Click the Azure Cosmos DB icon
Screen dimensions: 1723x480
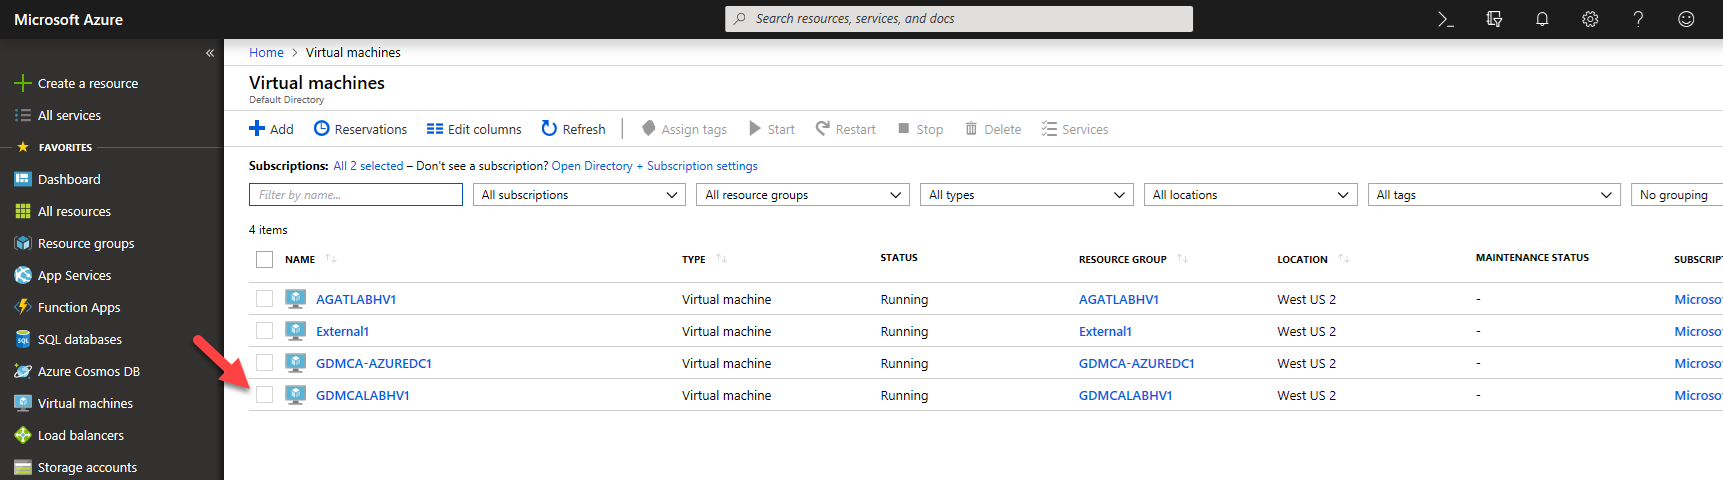pos(22,371)
